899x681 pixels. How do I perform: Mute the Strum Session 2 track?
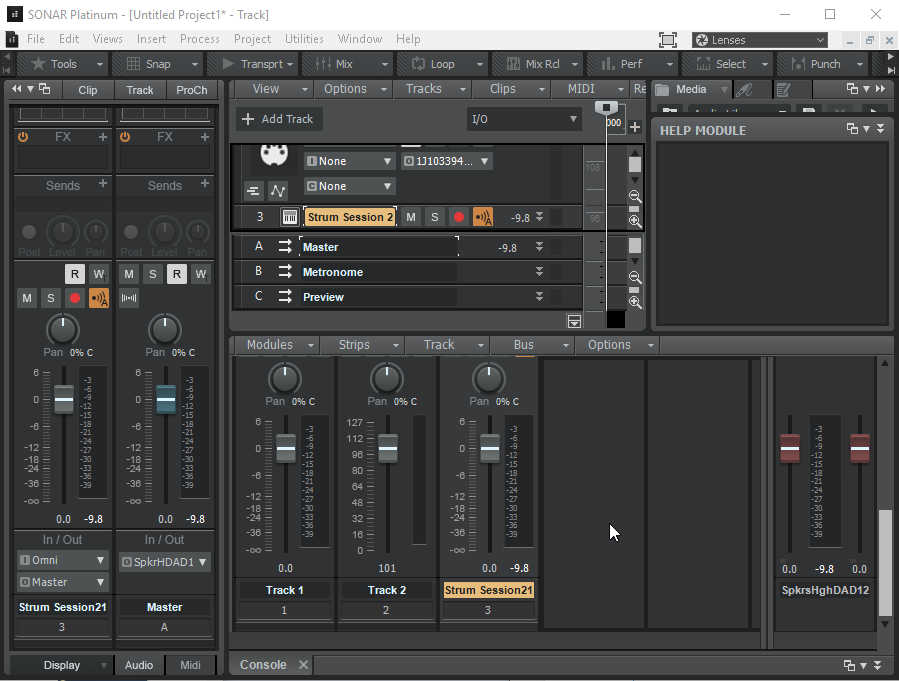[x=411, y=217]
